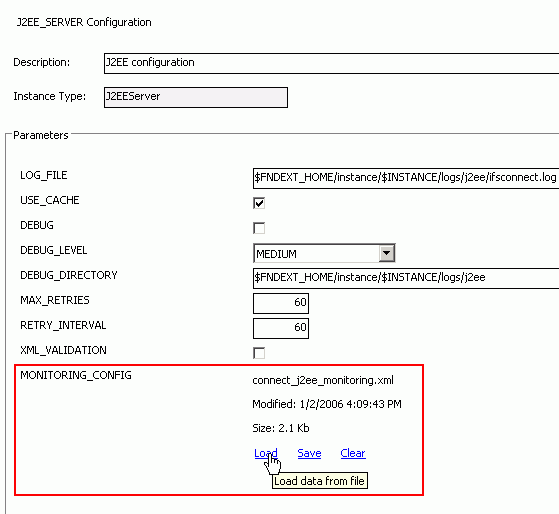Click the LOG_FILE path field
The image size is (559, 514).
click(x=406, y=178)
